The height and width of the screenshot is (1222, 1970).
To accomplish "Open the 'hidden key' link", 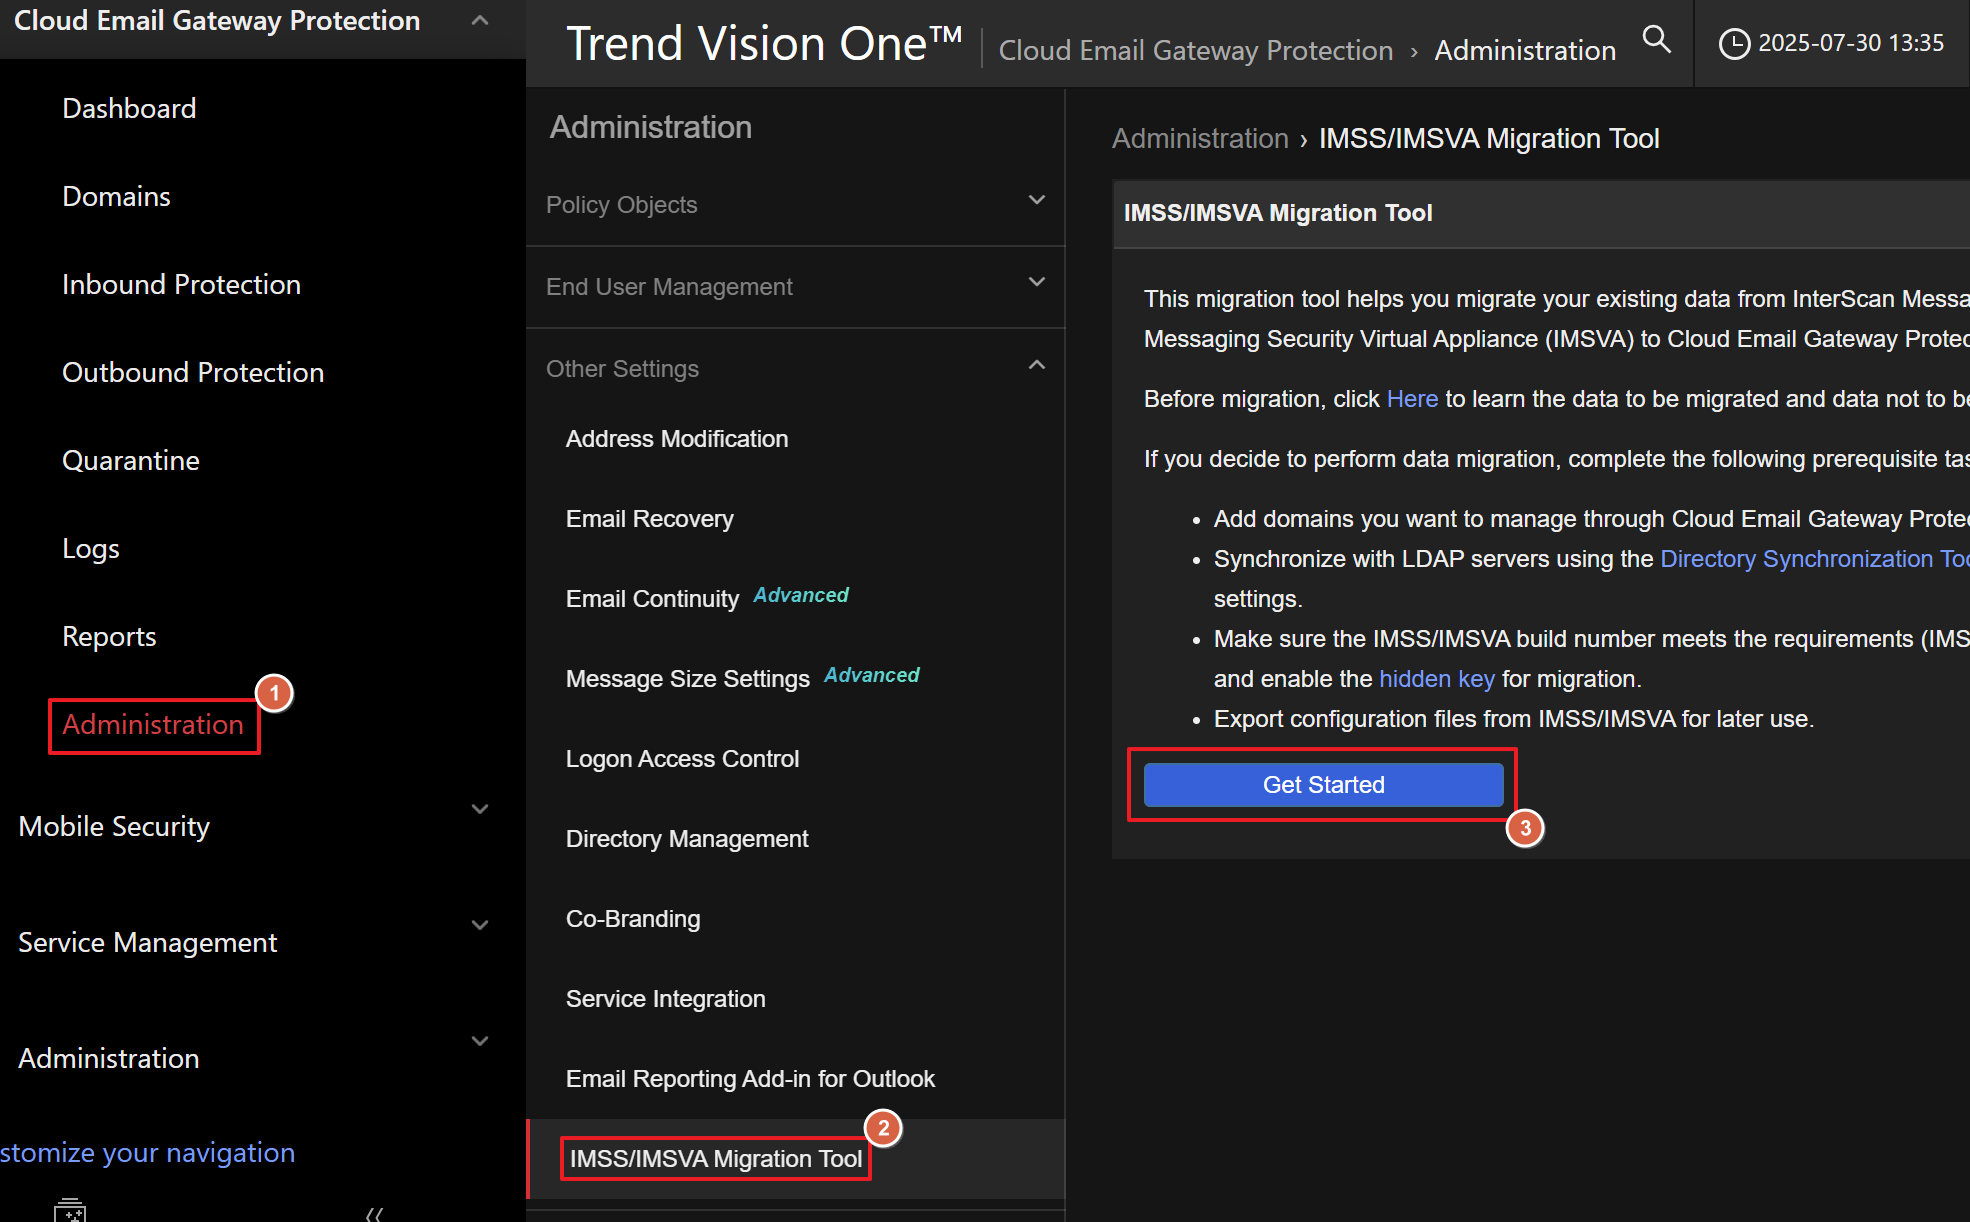I will (1436, 679).
